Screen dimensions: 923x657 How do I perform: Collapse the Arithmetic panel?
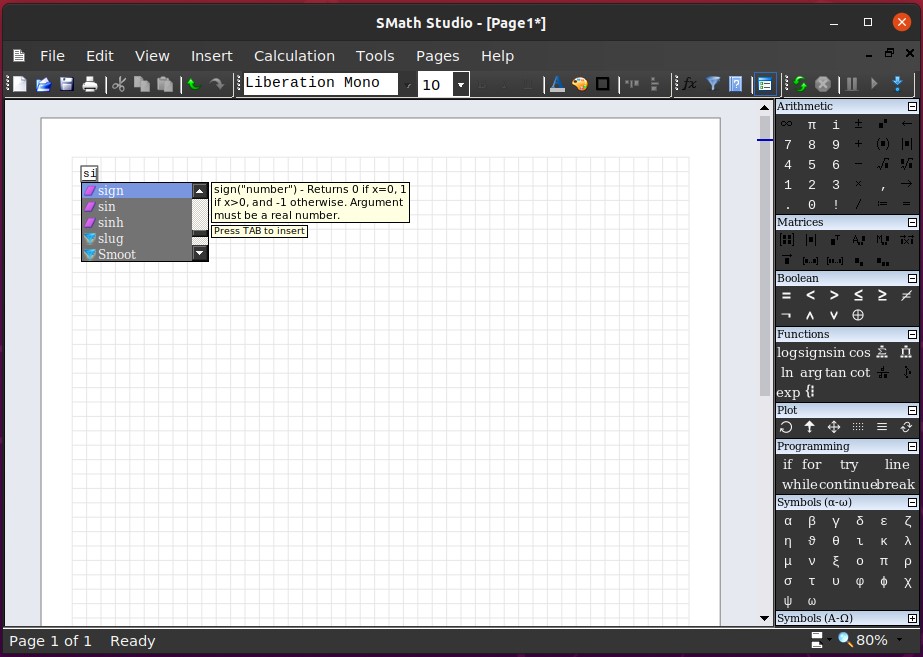pos(912,107)
